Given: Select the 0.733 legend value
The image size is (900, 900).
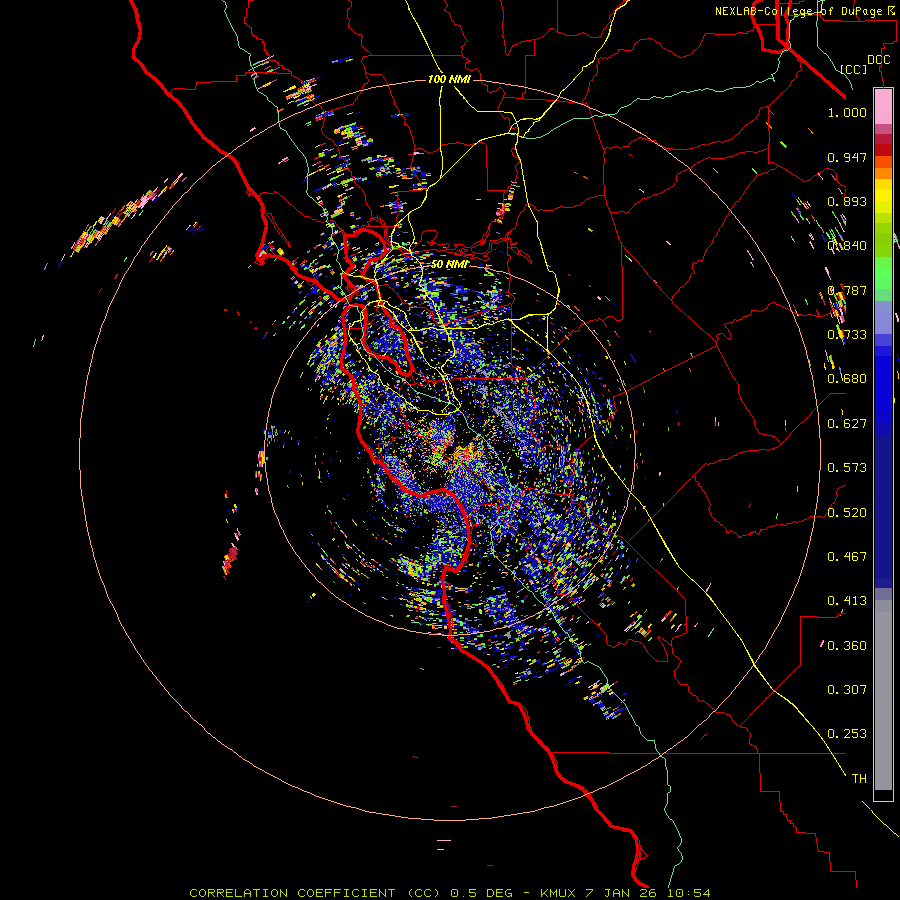Looking at the screenshot, I should (x=847, y=335).
